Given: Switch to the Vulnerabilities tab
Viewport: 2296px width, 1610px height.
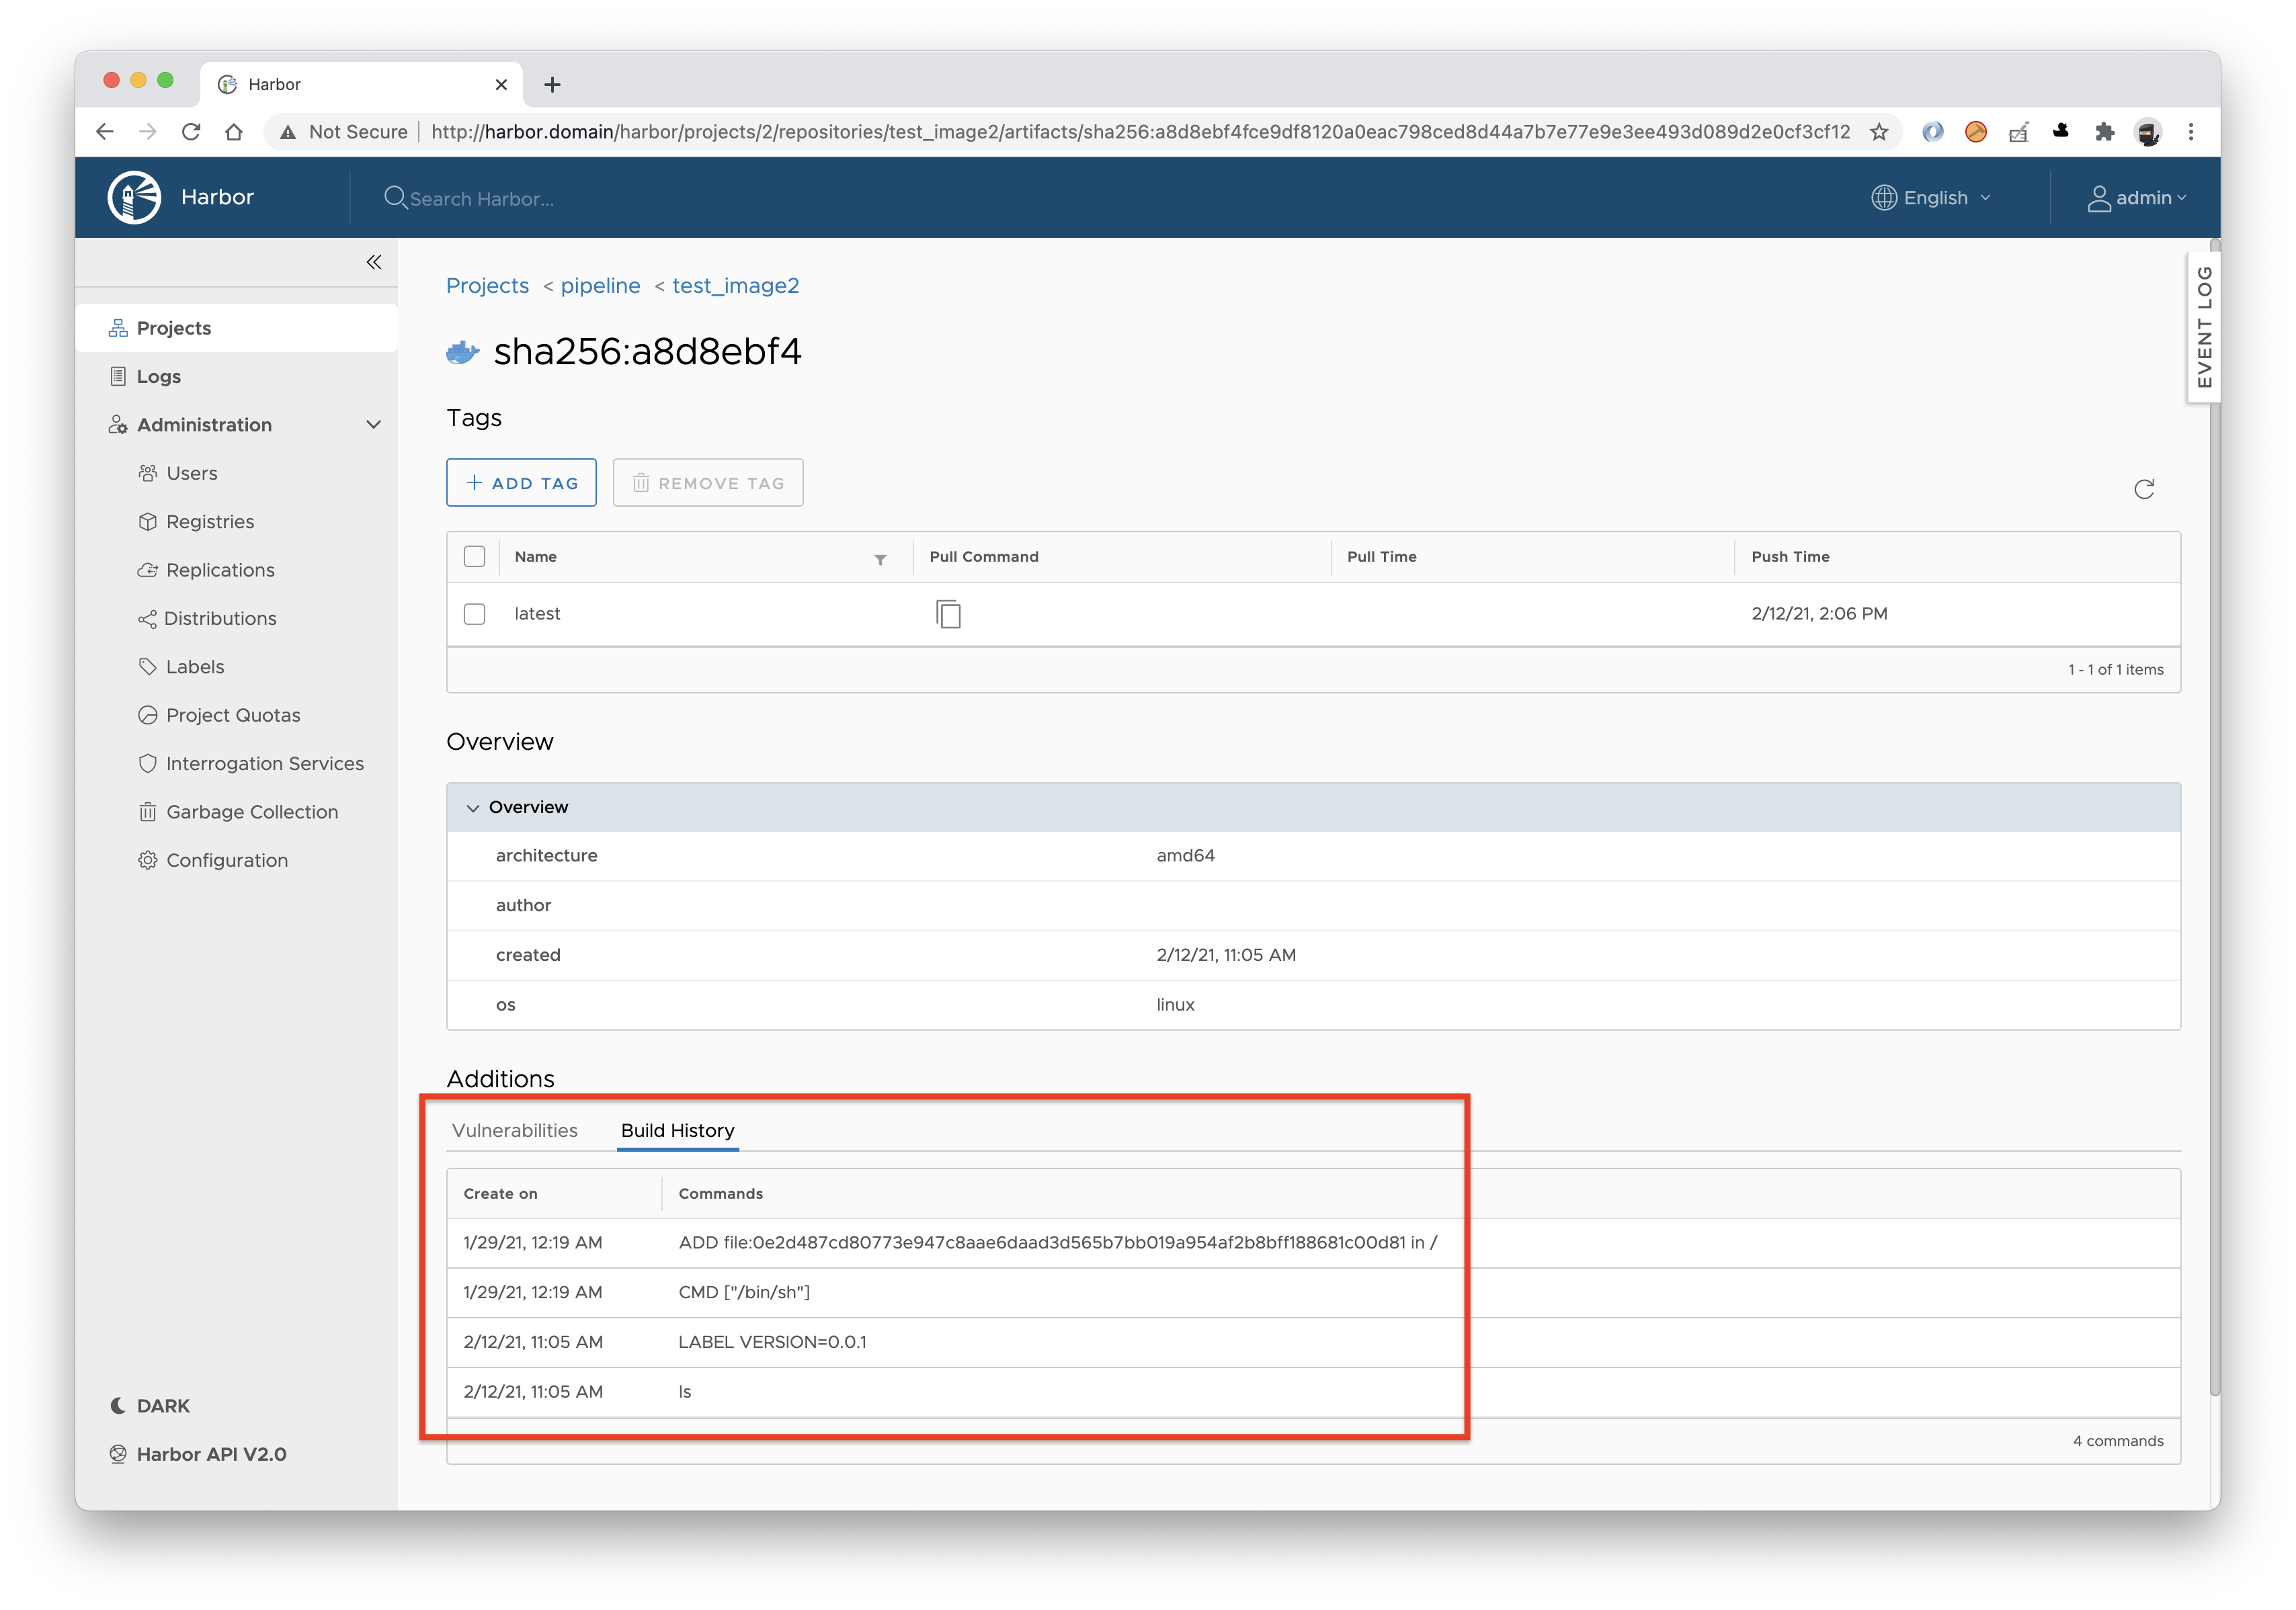Looking at the screenshot, I should click(x=516, y=1130).
